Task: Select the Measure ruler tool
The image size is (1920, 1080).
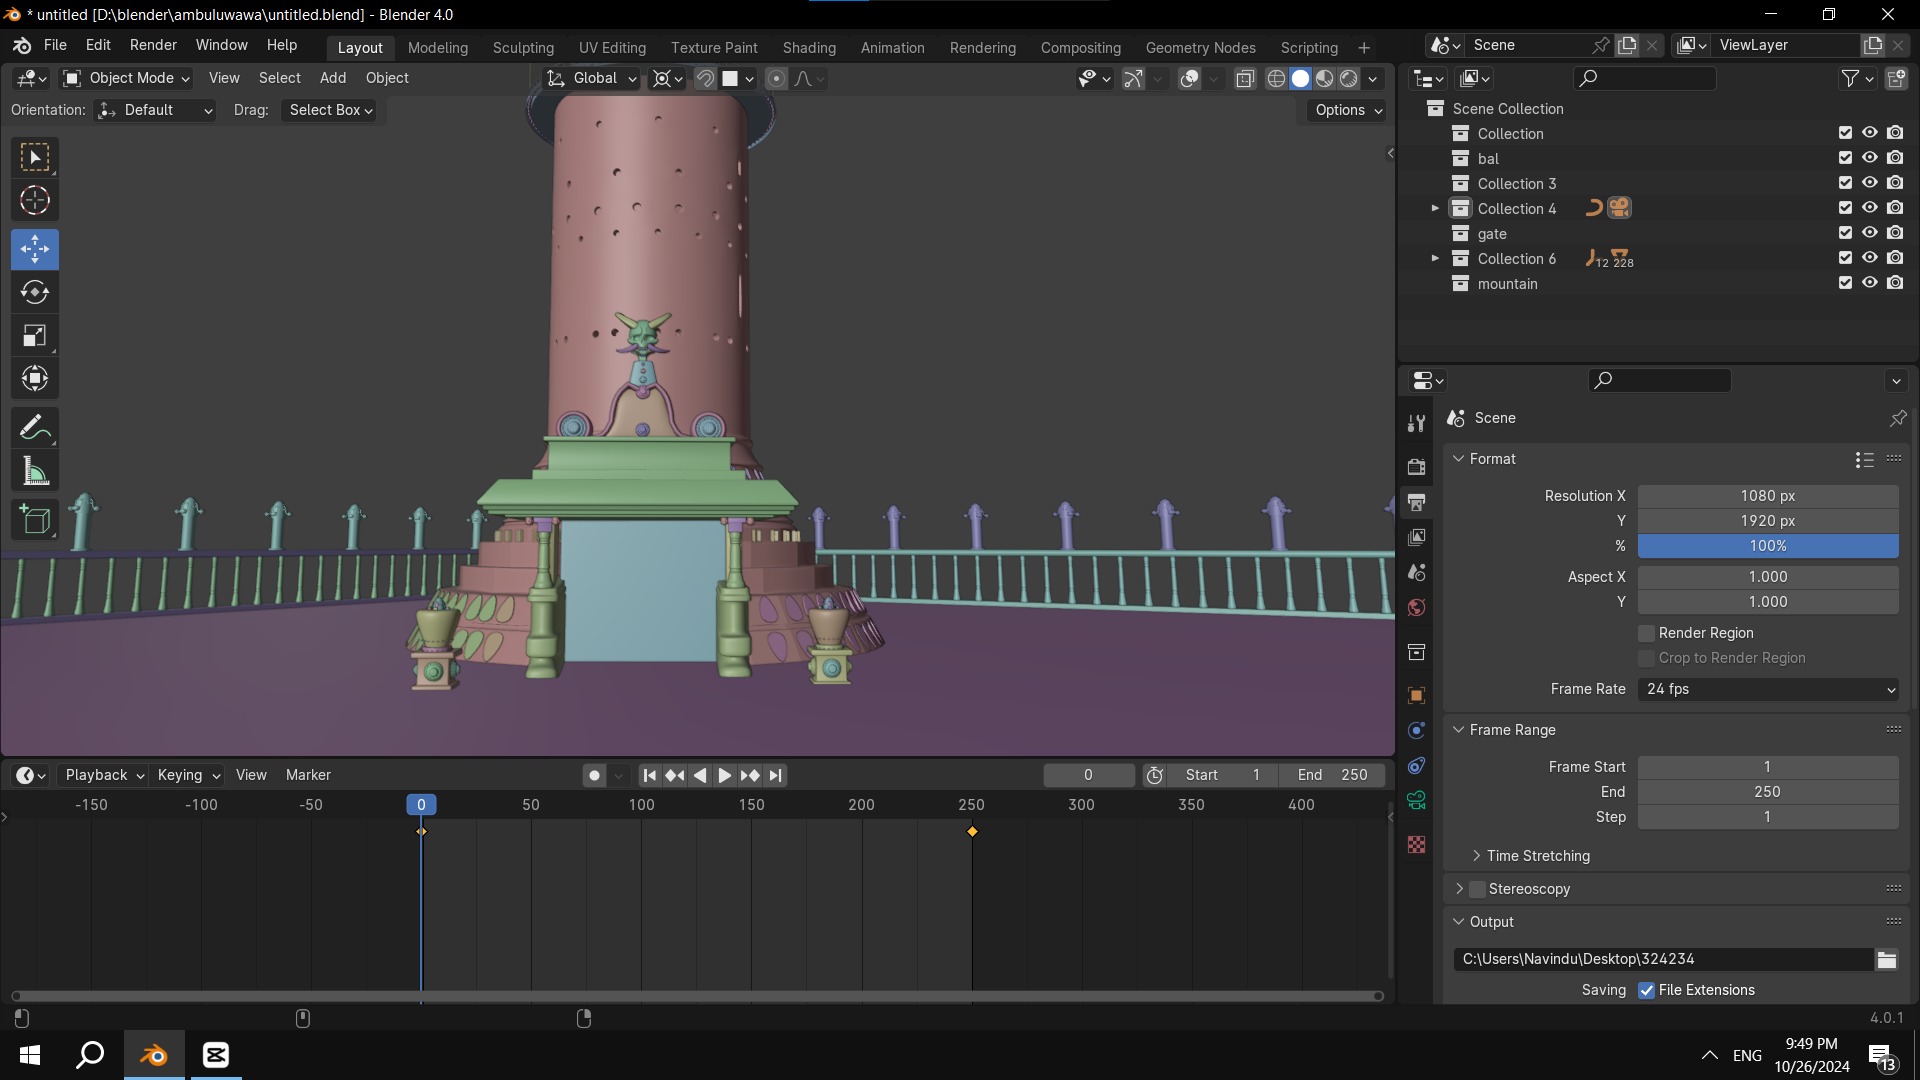Action: [35, 472]
